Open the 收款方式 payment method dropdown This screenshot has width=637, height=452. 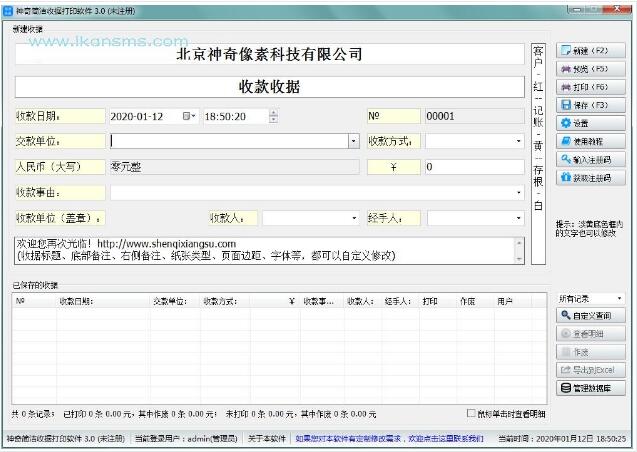pyautogui.click(x=518, y=141)
